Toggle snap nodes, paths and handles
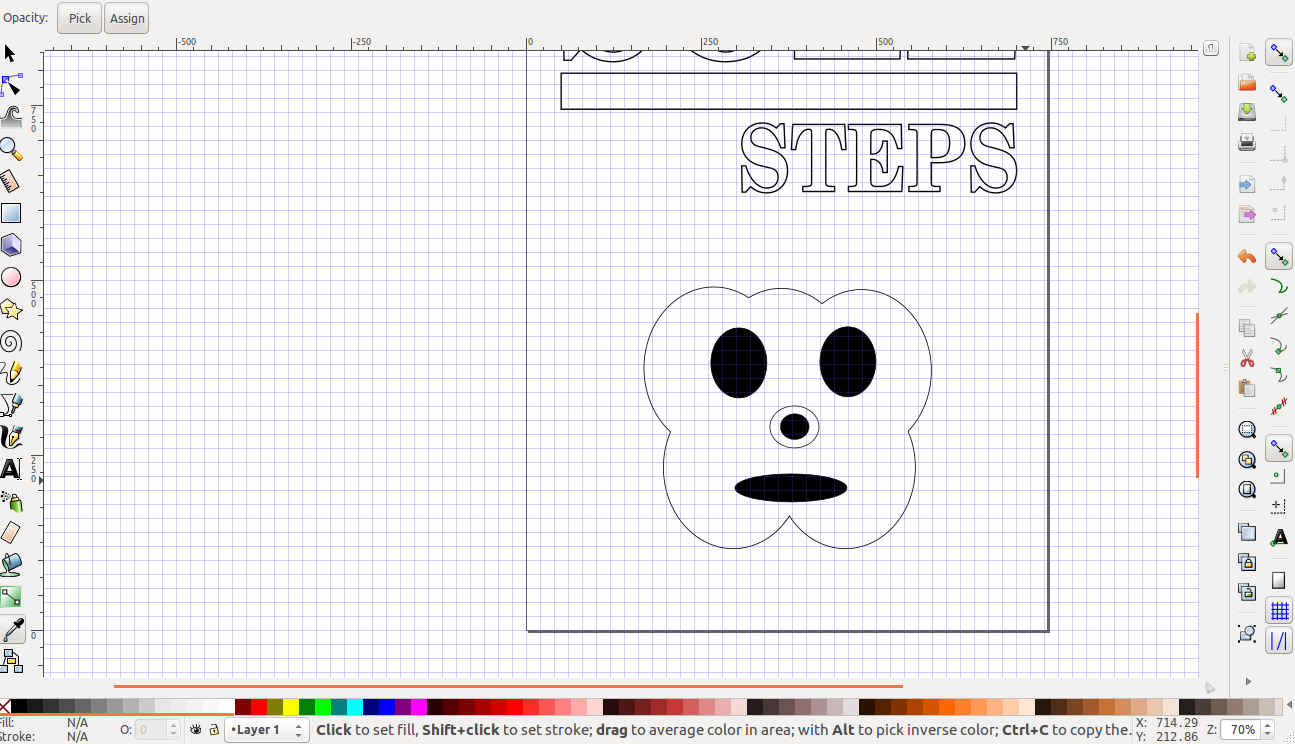The height and width of the screenshot is (744, 1295). (1279, 257)
